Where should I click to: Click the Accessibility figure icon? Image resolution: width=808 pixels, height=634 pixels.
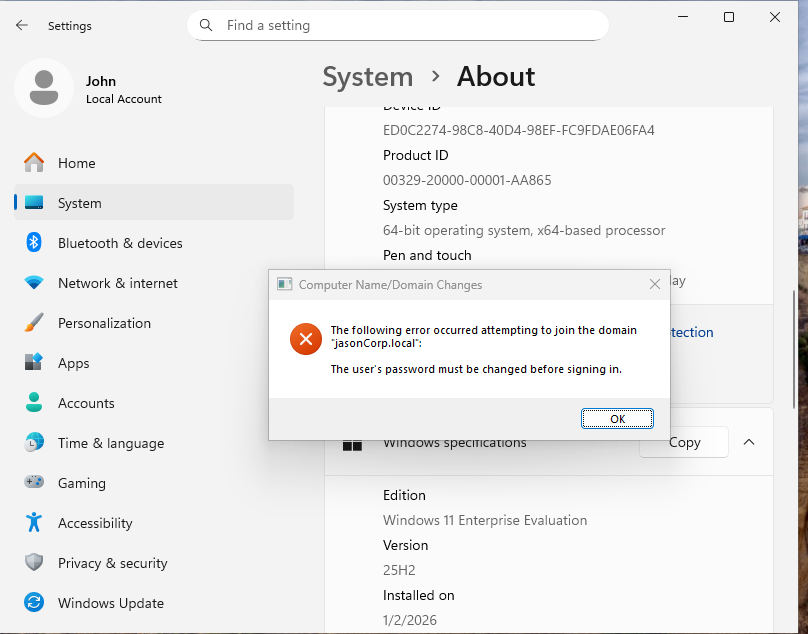(34, 523)
